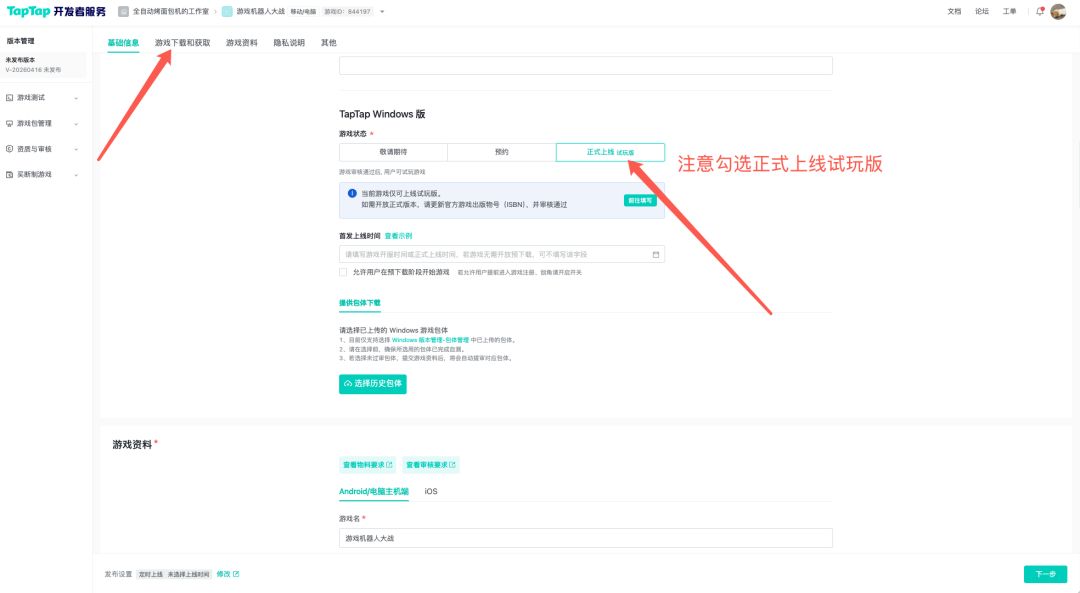Switch to the 其他 tab
This screenshot has width=1080, height=593.
click(x=329, y=43)
